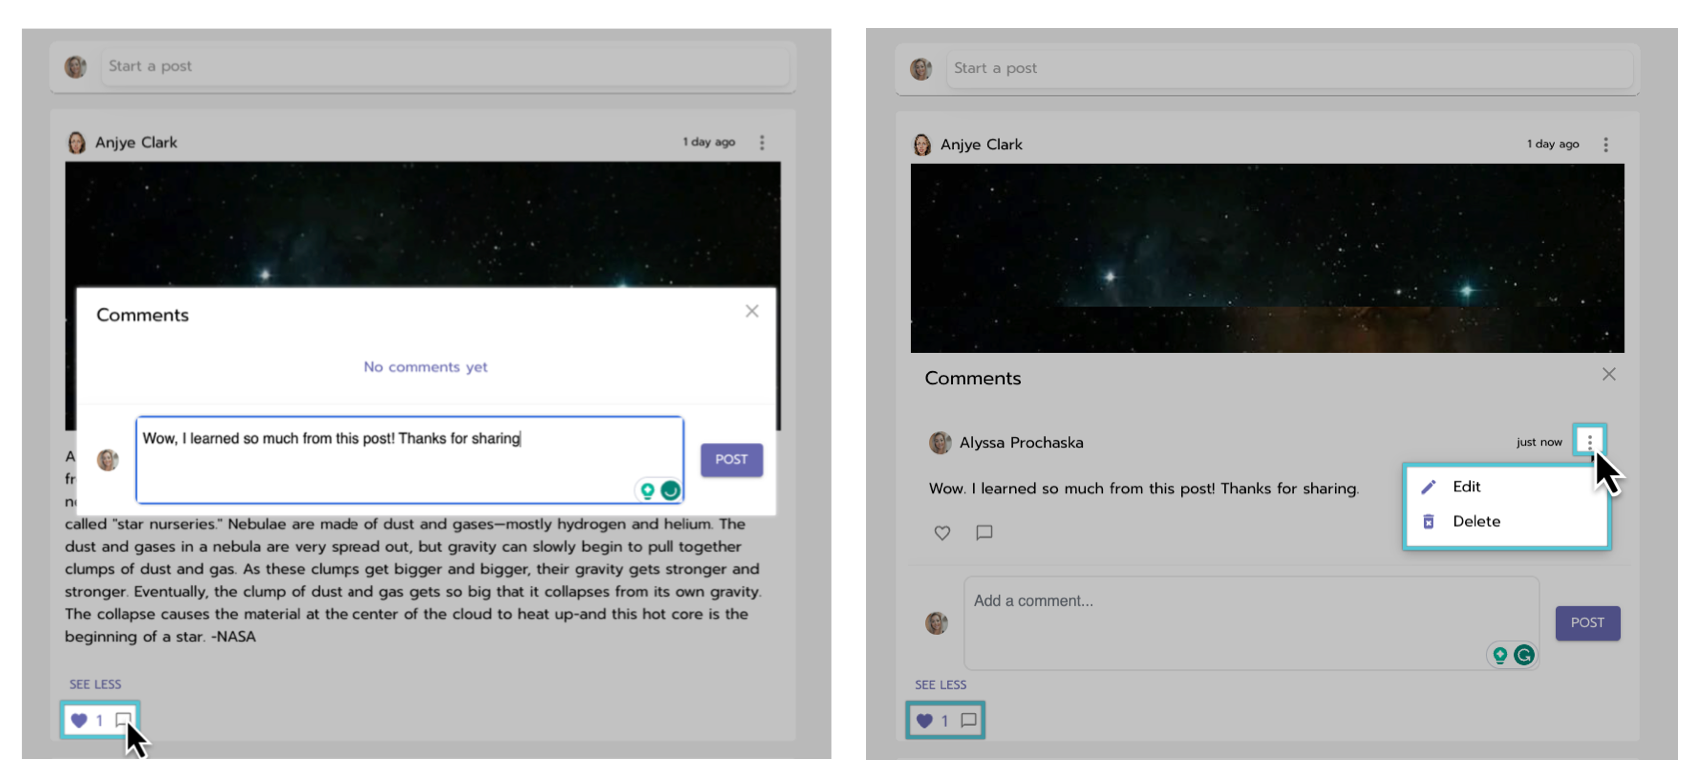Screen dimensions: 1700x780
Task: Click the user avatar next to 'Start a post' in the left panel
Action: [75, 67]
